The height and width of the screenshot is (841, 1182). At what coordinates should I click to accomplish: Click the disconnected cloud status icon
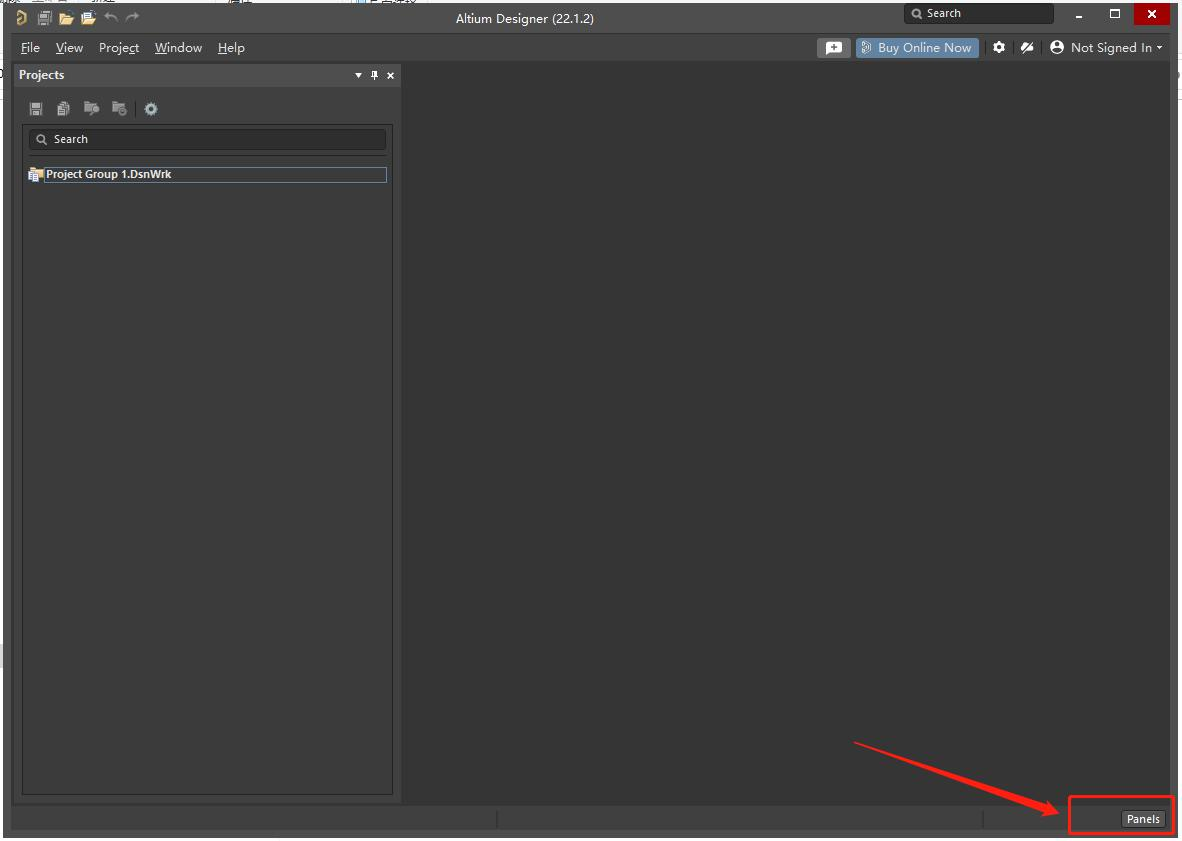tap(1026, 47)
